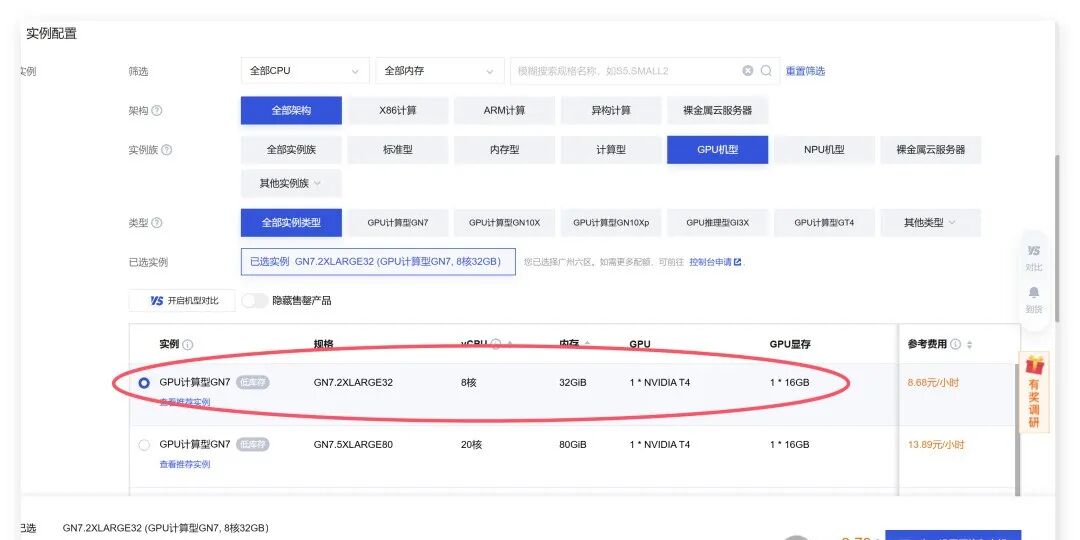Sort table by 内存 using the arrow
The image size is (1080, 540).
pos(587,344)
